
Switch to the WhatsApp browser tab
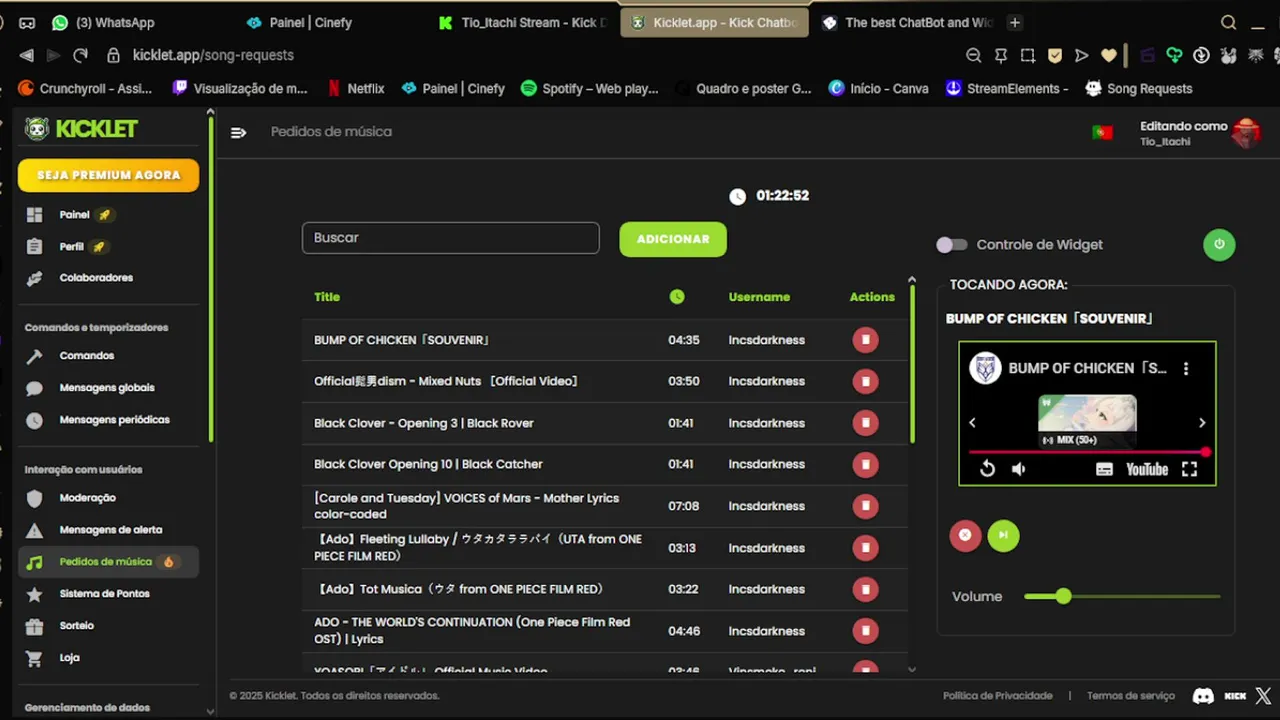104,22
